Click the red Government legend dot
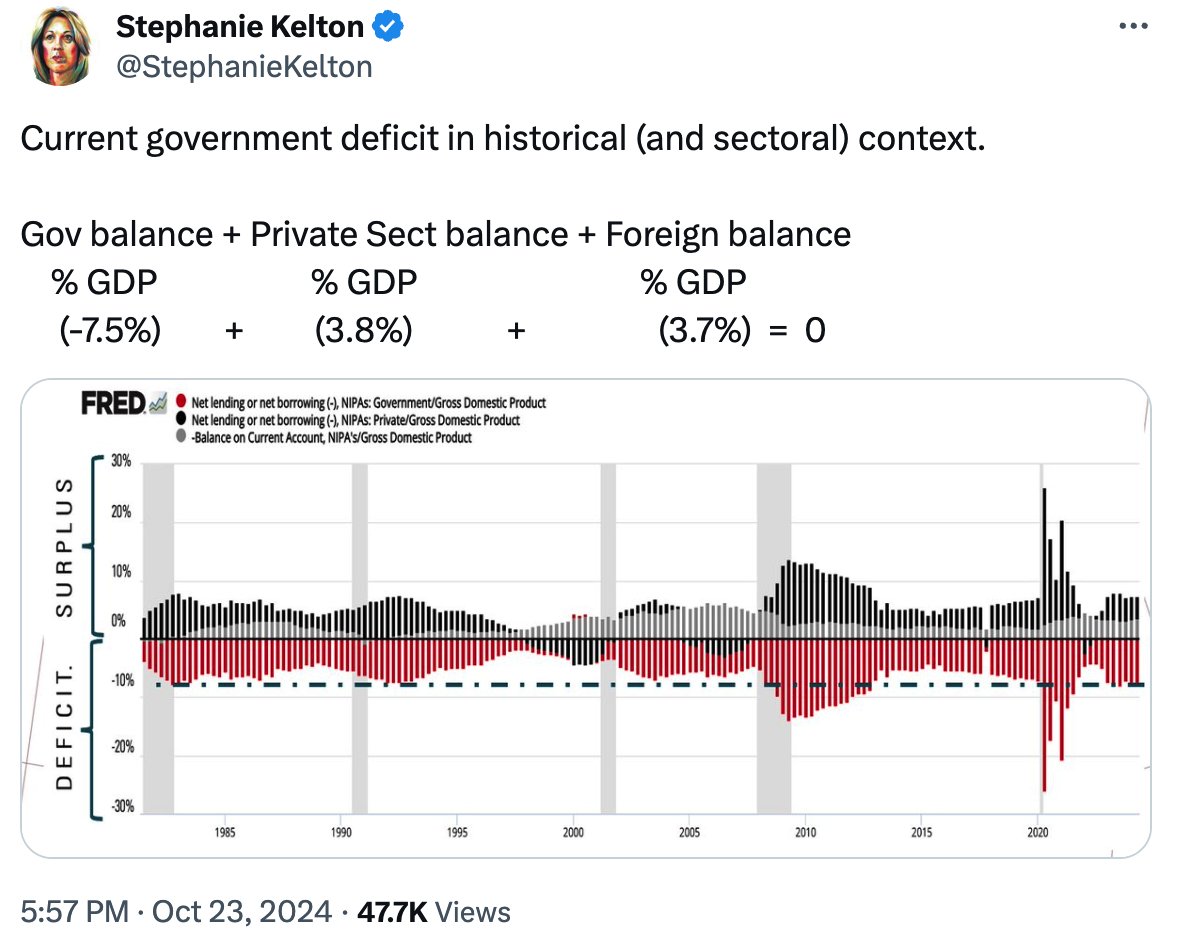Screen dimensions: 1180x940 (180, 403)
